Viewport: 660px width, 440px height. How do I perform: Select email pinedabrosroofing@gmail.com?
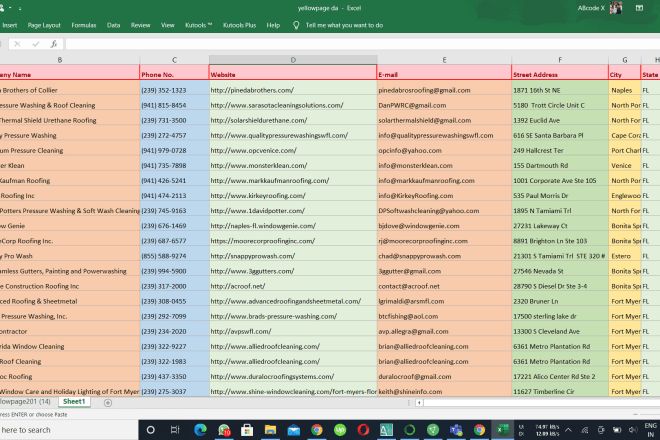click(444, 90)
